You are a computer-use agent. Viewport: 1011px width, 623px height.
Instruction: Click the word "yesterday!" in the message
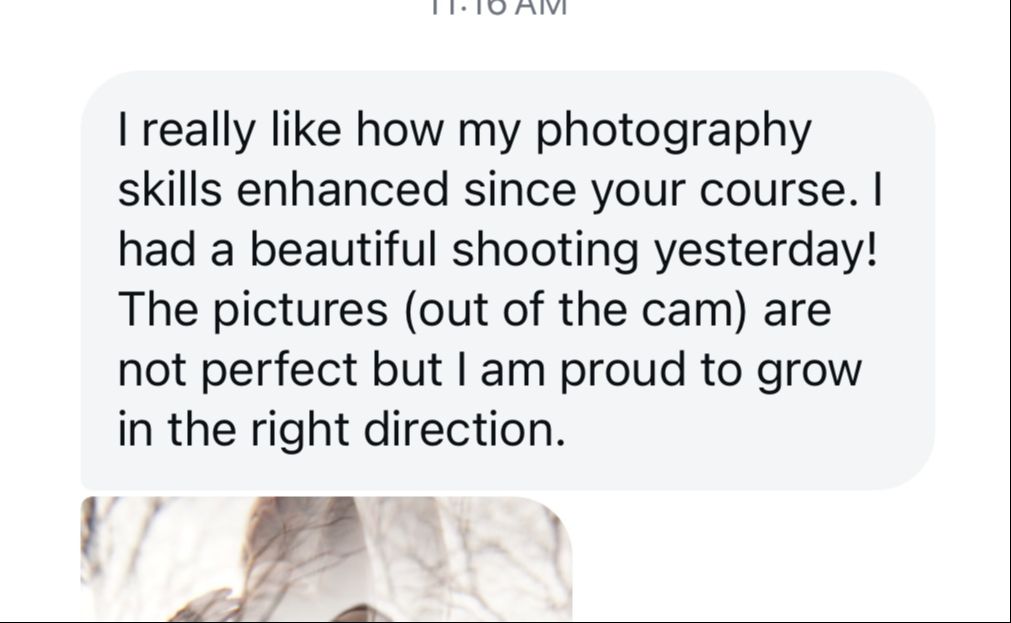[766, 250]
